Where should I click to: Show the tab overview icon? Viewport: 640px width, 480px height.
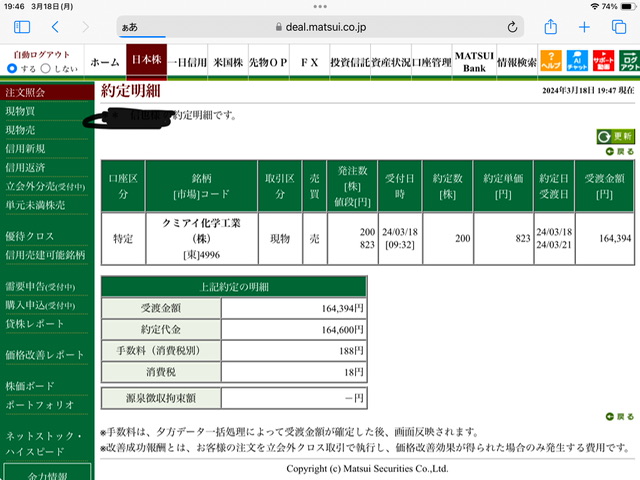click(619, 27)
